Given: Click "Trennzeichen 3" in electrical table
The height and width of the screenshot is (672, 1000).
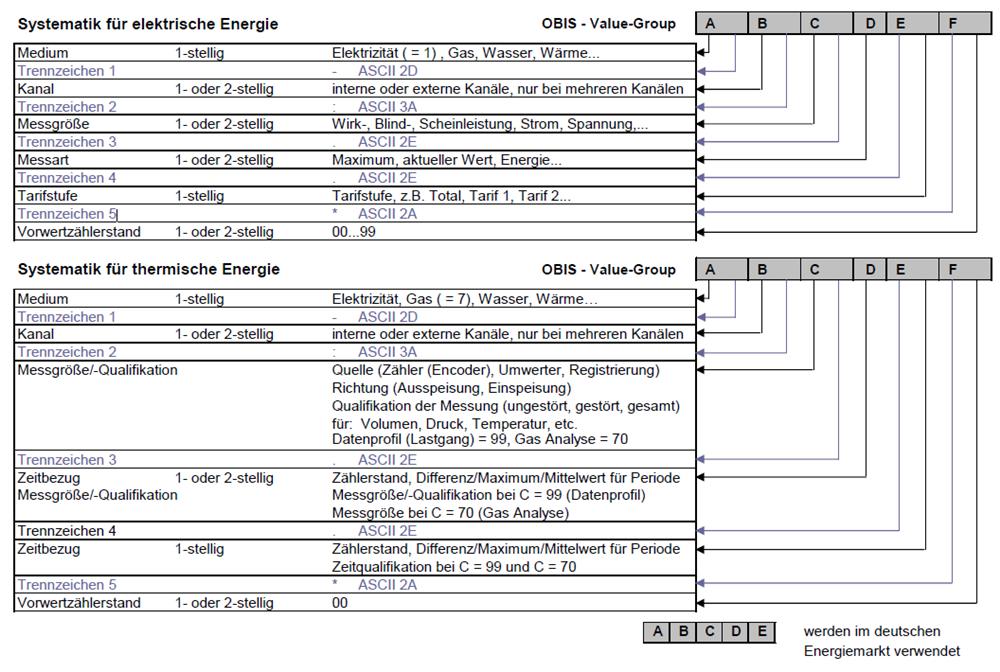Looking at the screenshot, I should 67,142.
